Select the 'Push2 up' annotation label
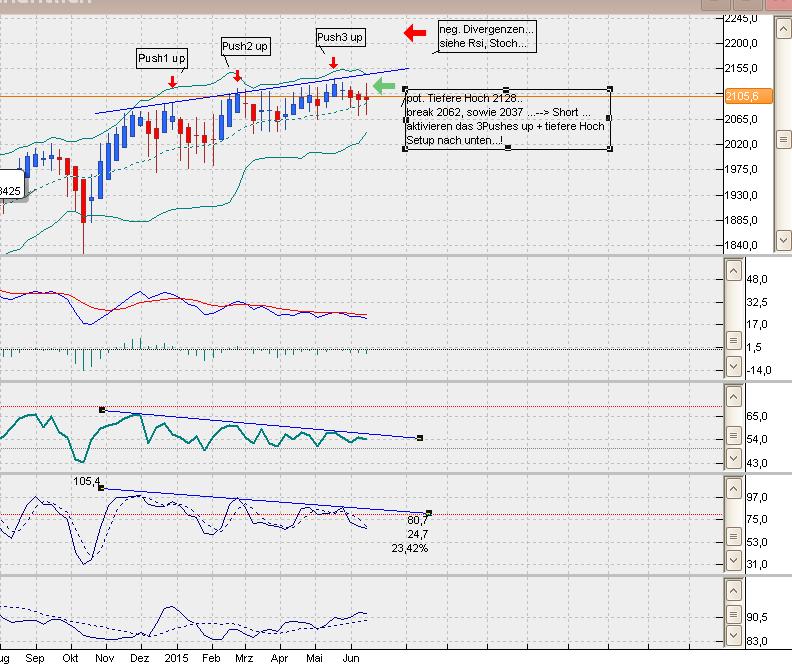792x665 pixels. [245, 46]
